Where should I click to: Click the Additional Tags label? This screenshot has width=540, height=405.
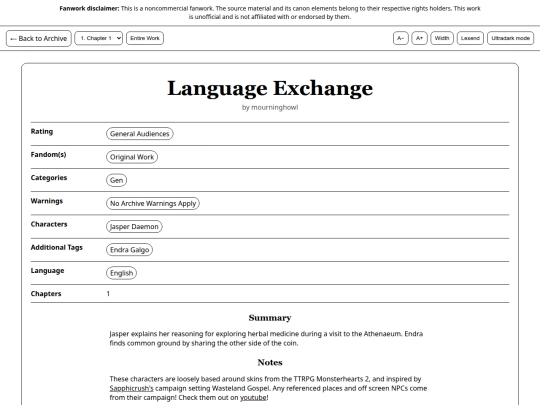point(56,248)
